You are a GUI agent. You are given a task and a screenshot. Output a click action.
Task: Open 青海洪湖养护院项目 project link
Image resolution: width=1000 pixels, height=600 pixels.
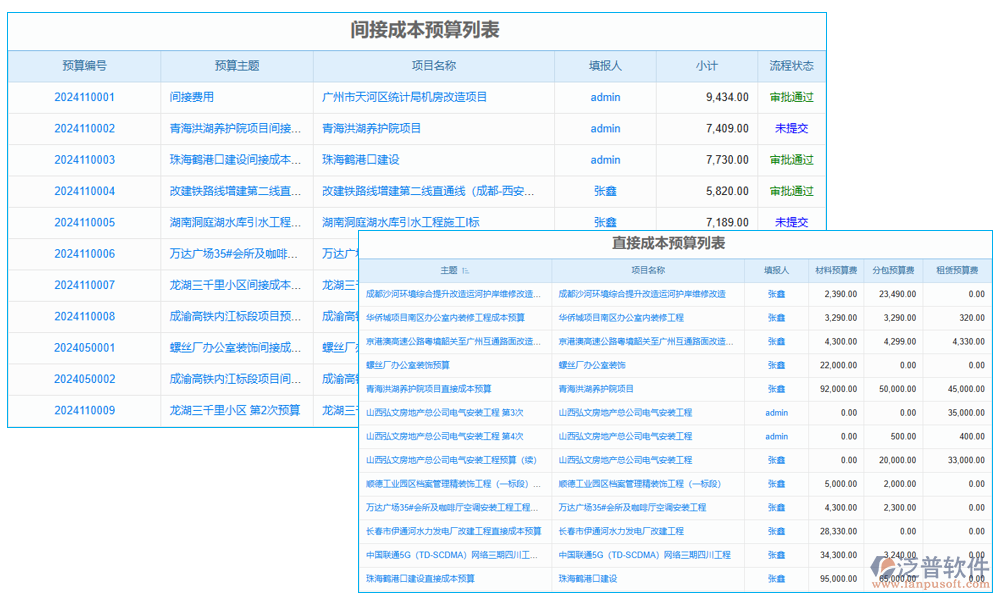click(x=372, y=128)
